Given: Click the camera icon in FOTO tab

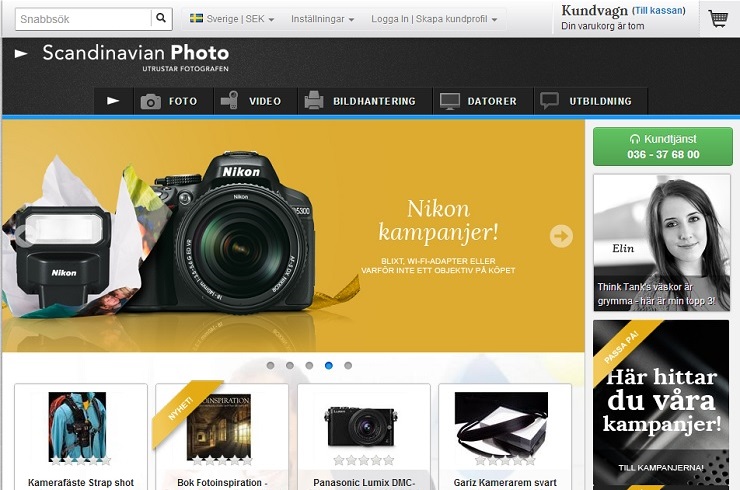Looking at the screenshot, I should coord(151,101).
